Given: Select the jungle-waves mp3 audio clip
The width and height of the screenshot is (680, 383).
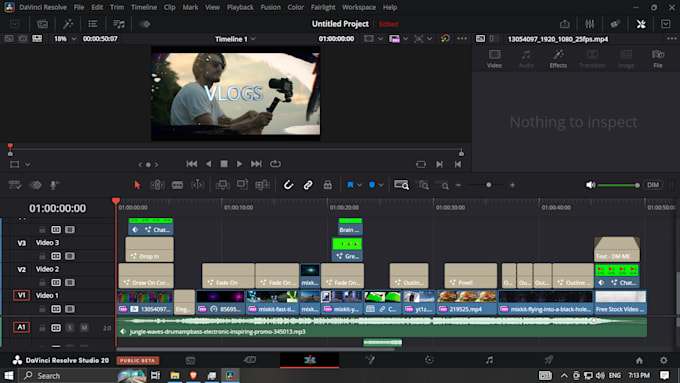Looking at the screenshot, I should 382,327.
